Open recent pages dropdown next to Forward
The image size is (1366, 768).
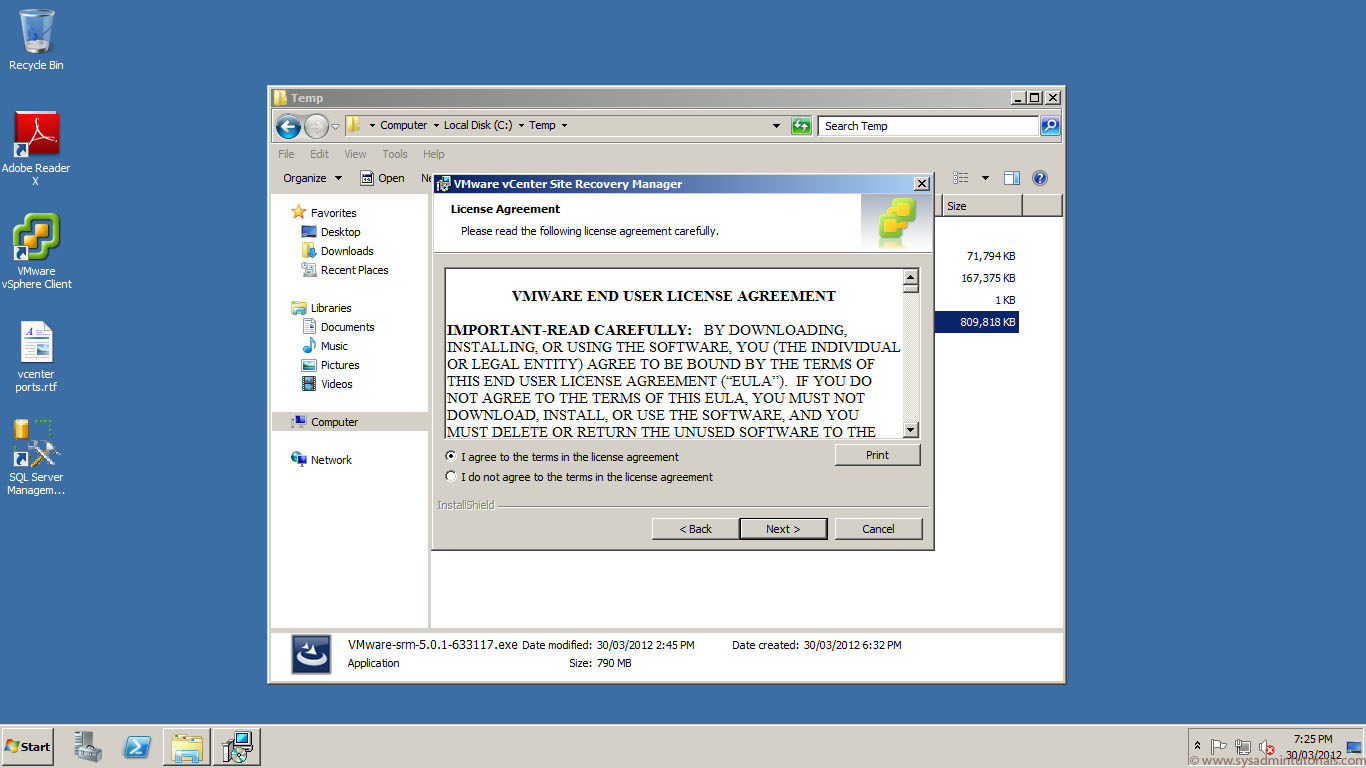(x=336, y=126)
